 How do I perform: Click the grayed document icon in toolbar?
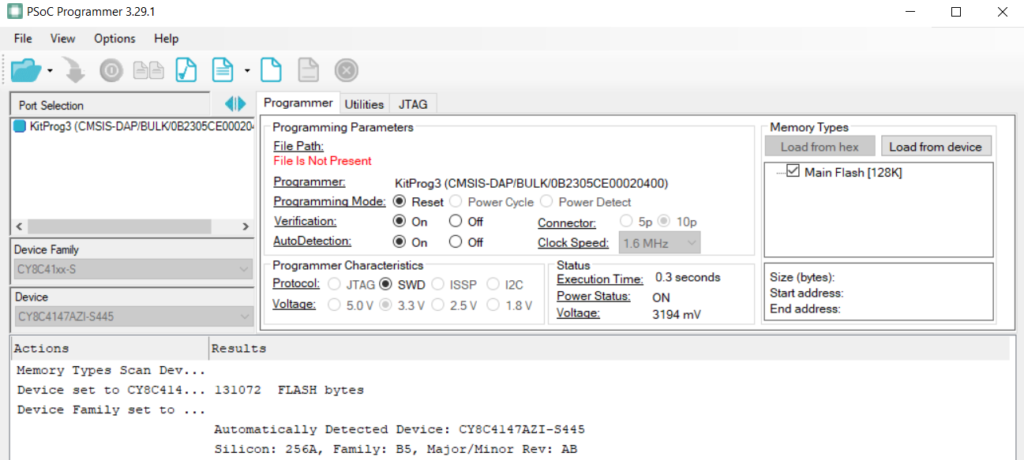click(x=308, y=70)
